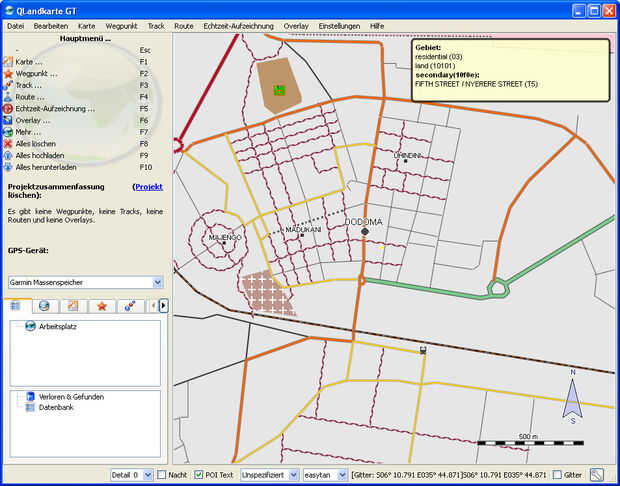
Task: Toggle the Gitter grid checkbox
Action: 557,475
